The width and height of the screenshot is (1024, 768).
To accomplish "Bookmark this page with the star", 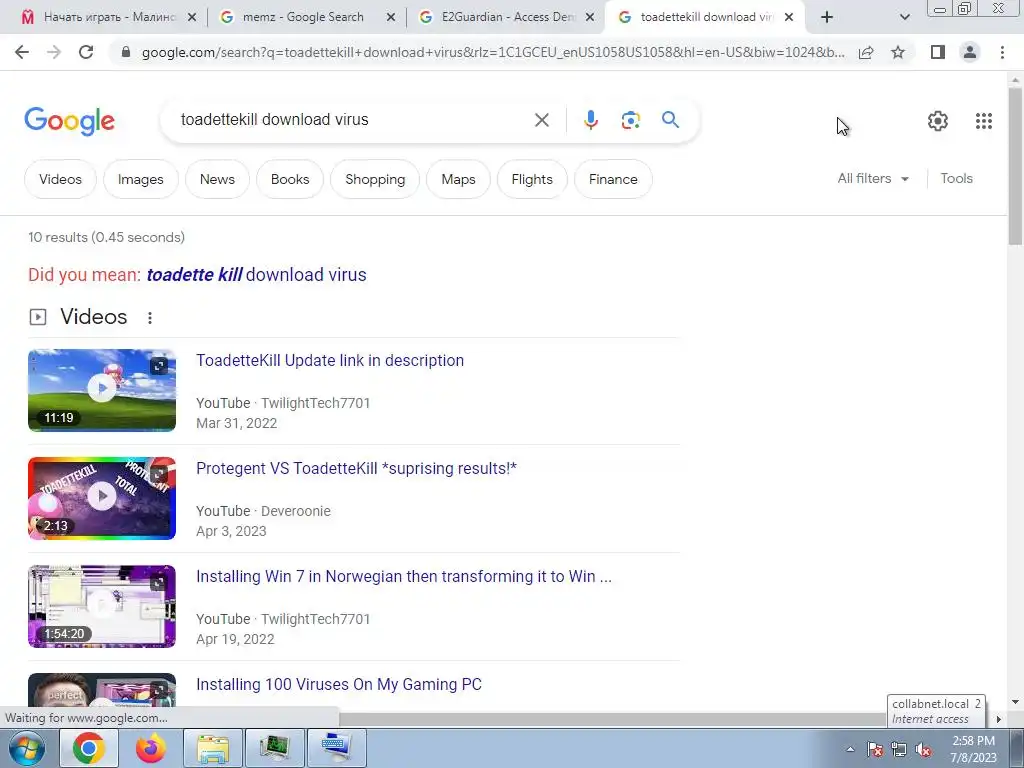I will click(x=898, y=52).
